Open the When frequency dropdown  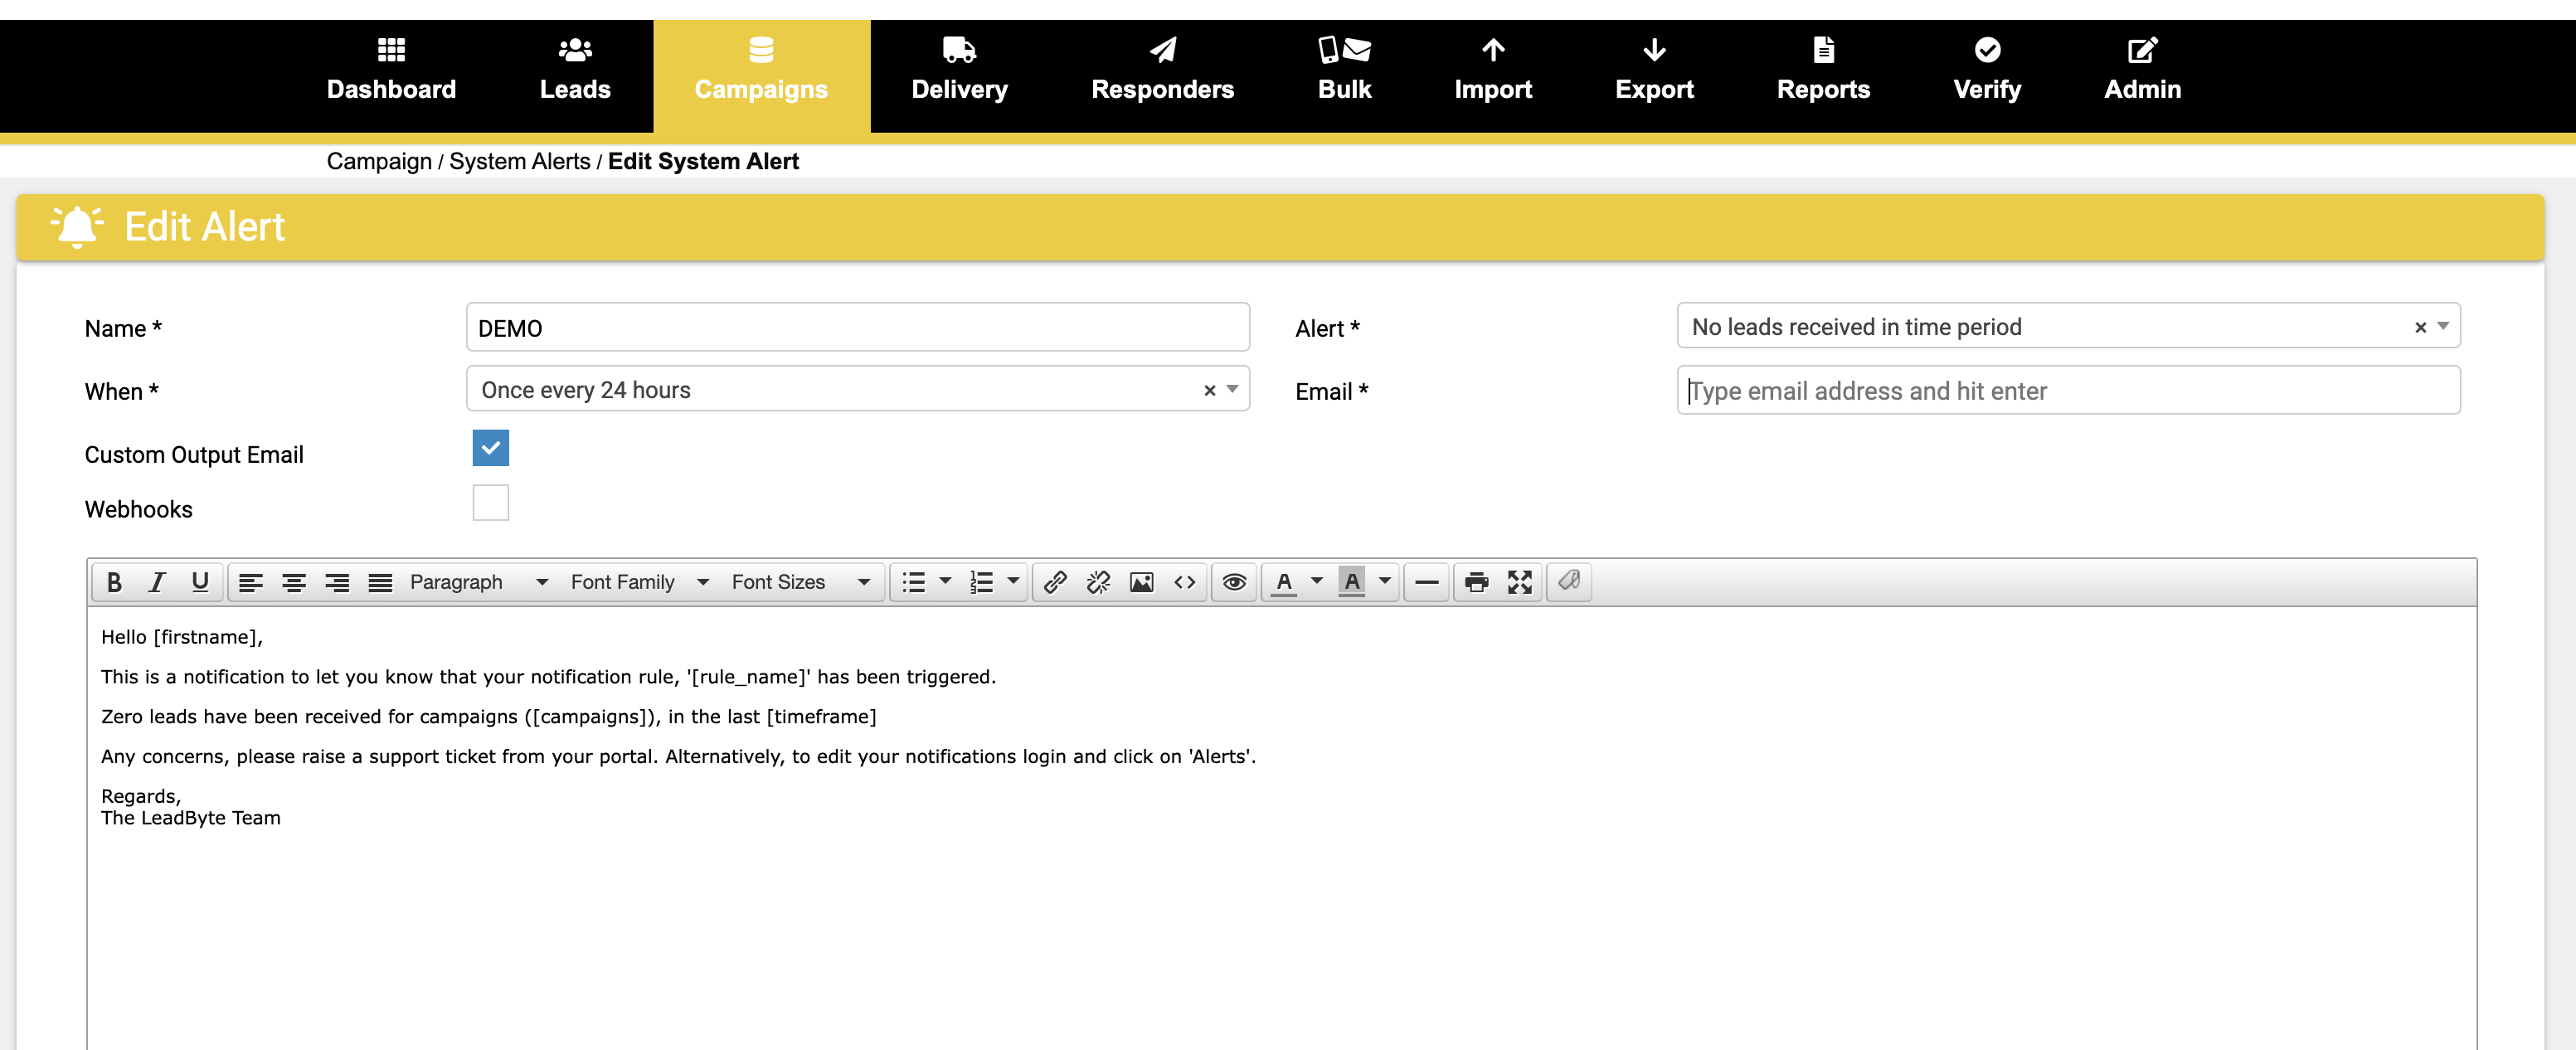point(857,390)
